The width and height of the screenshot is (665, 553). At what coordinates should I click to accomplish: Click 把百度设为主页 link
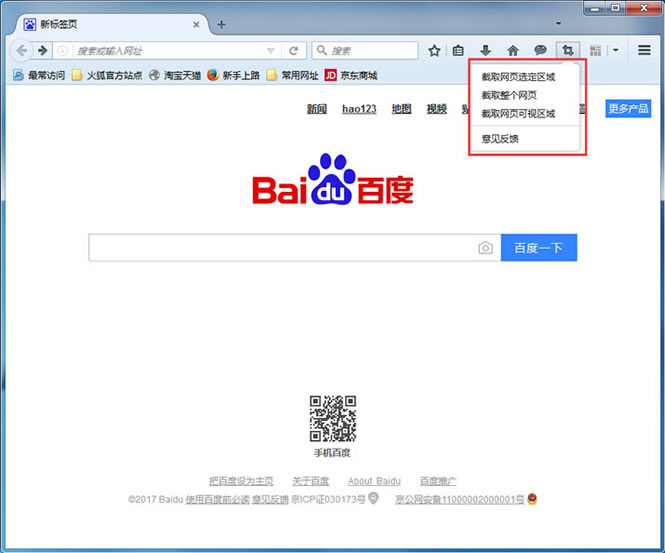tap(241, 481)
